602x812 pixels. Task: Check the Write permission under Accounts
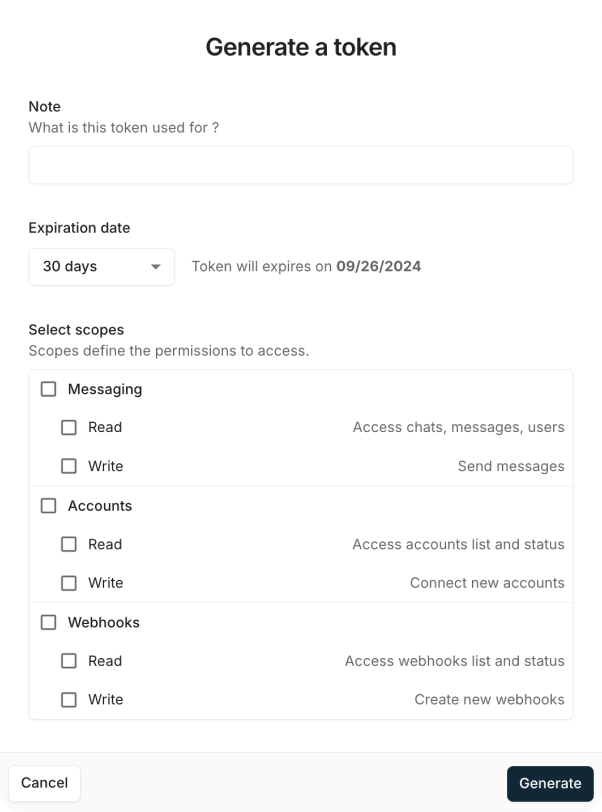coord(68,583)
